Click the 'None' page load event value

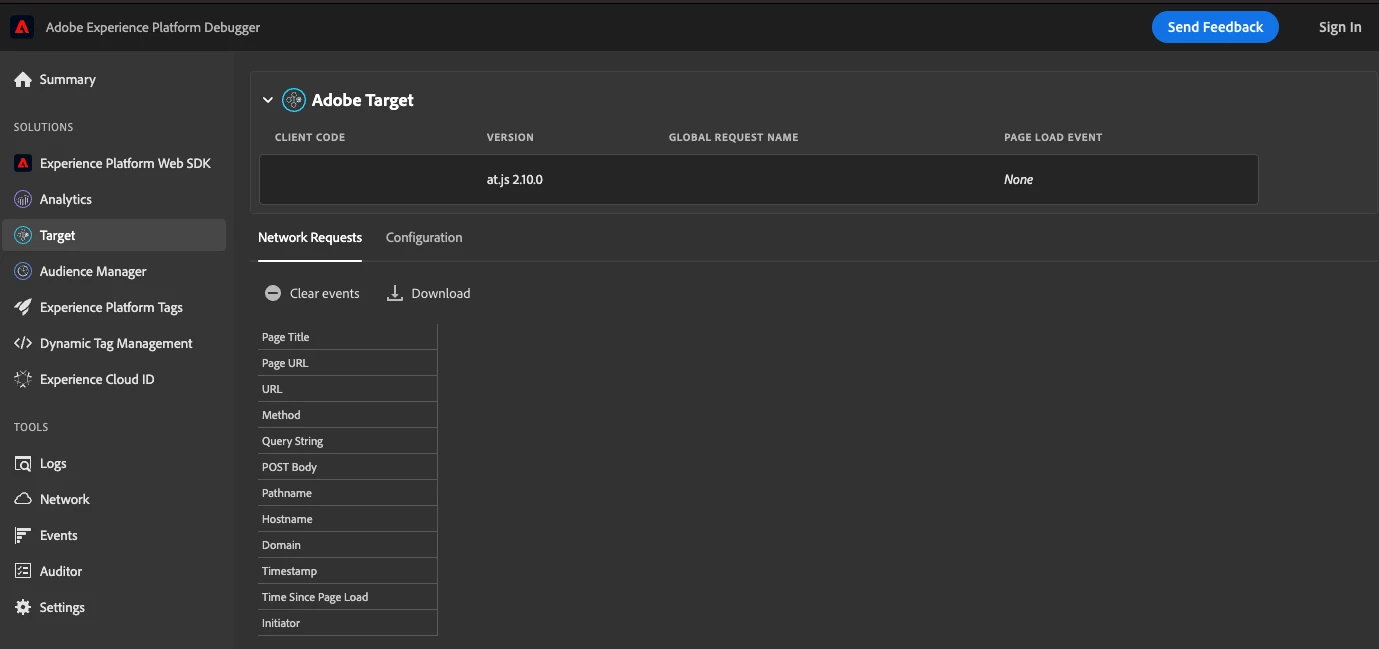coord(1018,180)
